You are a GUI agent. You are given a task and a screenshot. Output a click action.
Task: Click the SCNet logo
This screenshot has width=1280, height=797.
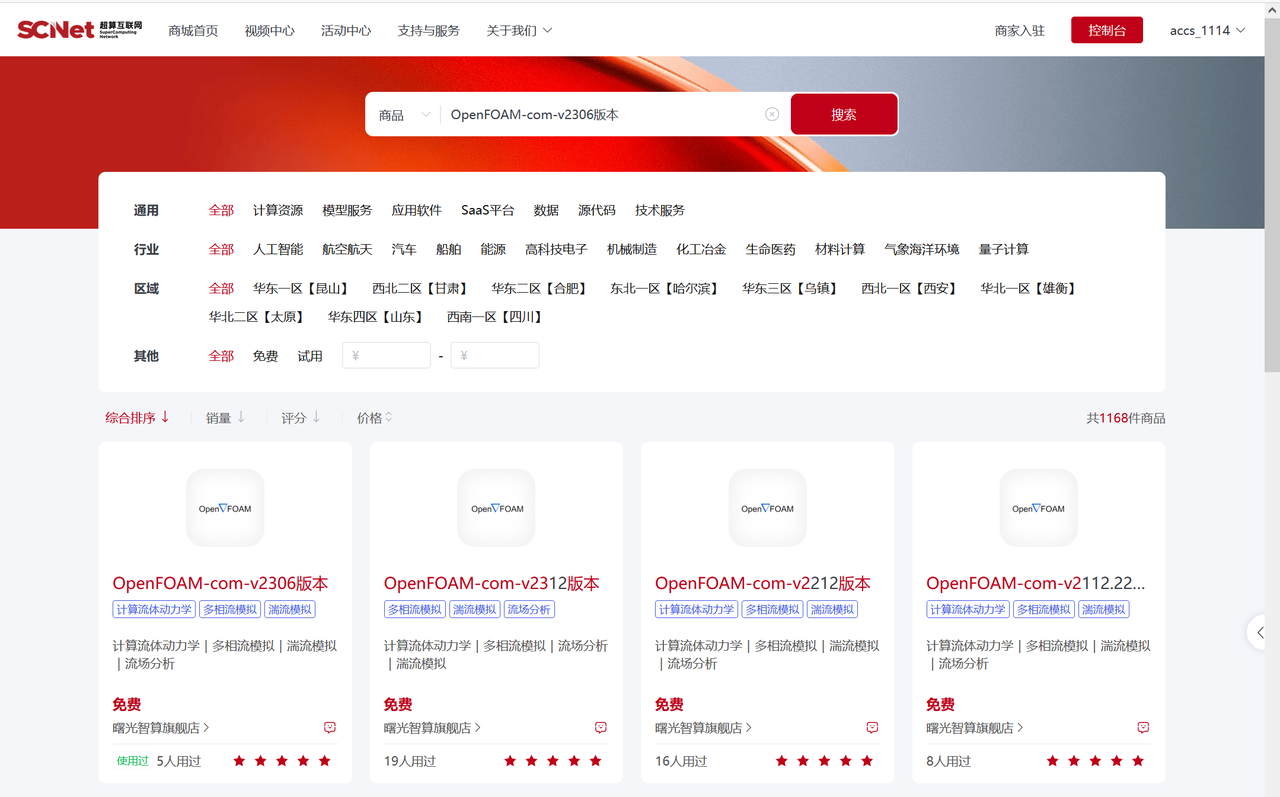(79, 29)
